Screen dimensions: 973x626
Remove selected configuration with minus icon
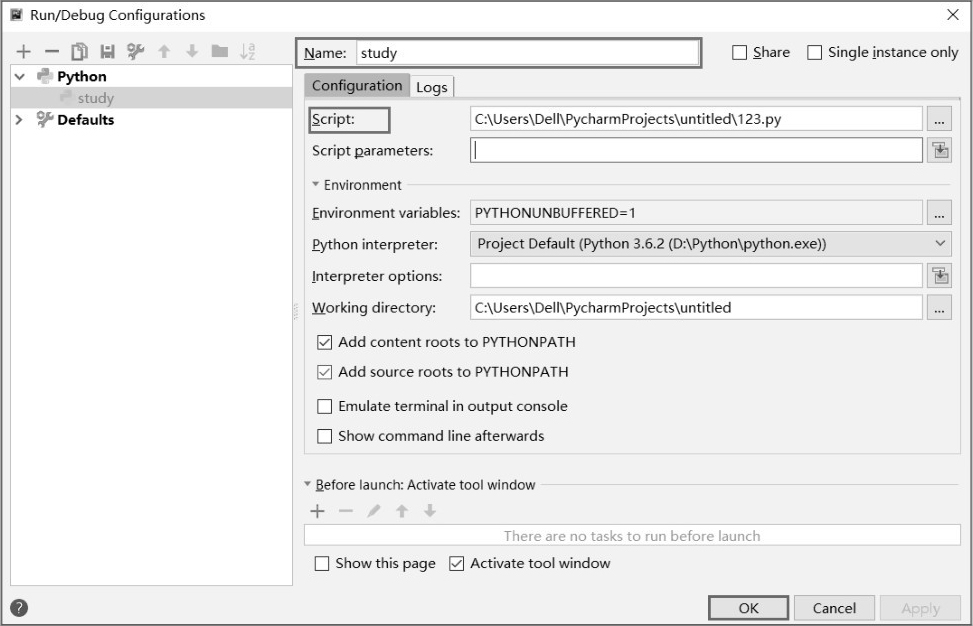point(52,51)
